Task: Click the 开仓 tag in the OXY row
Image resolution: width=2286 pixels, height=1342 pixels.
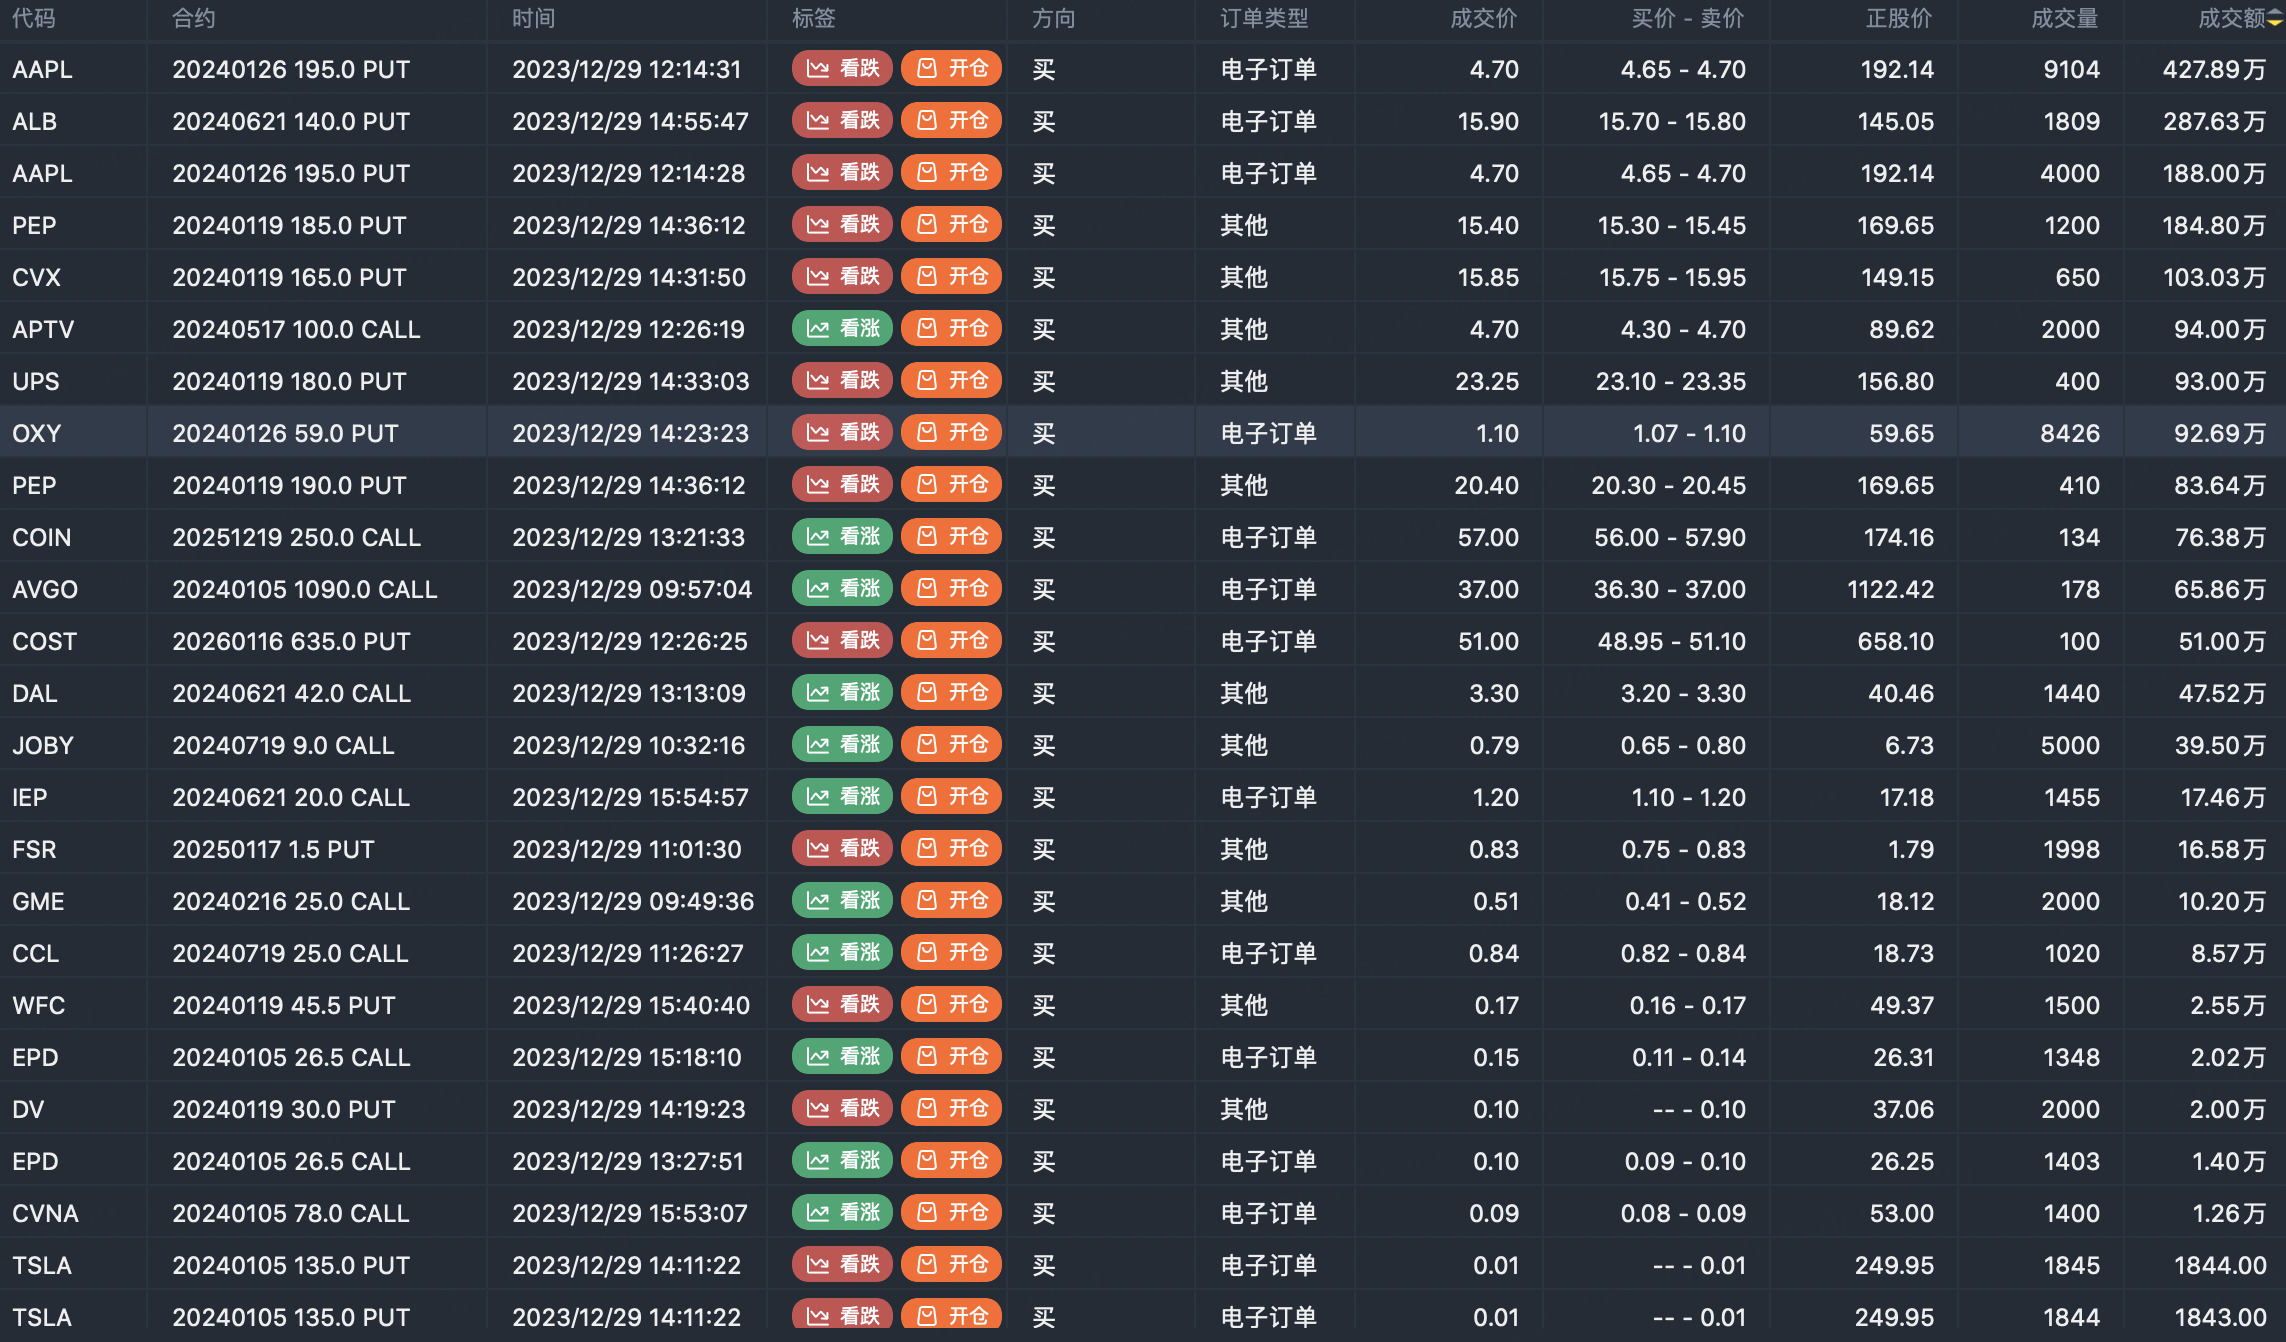Action: [951, 433]
